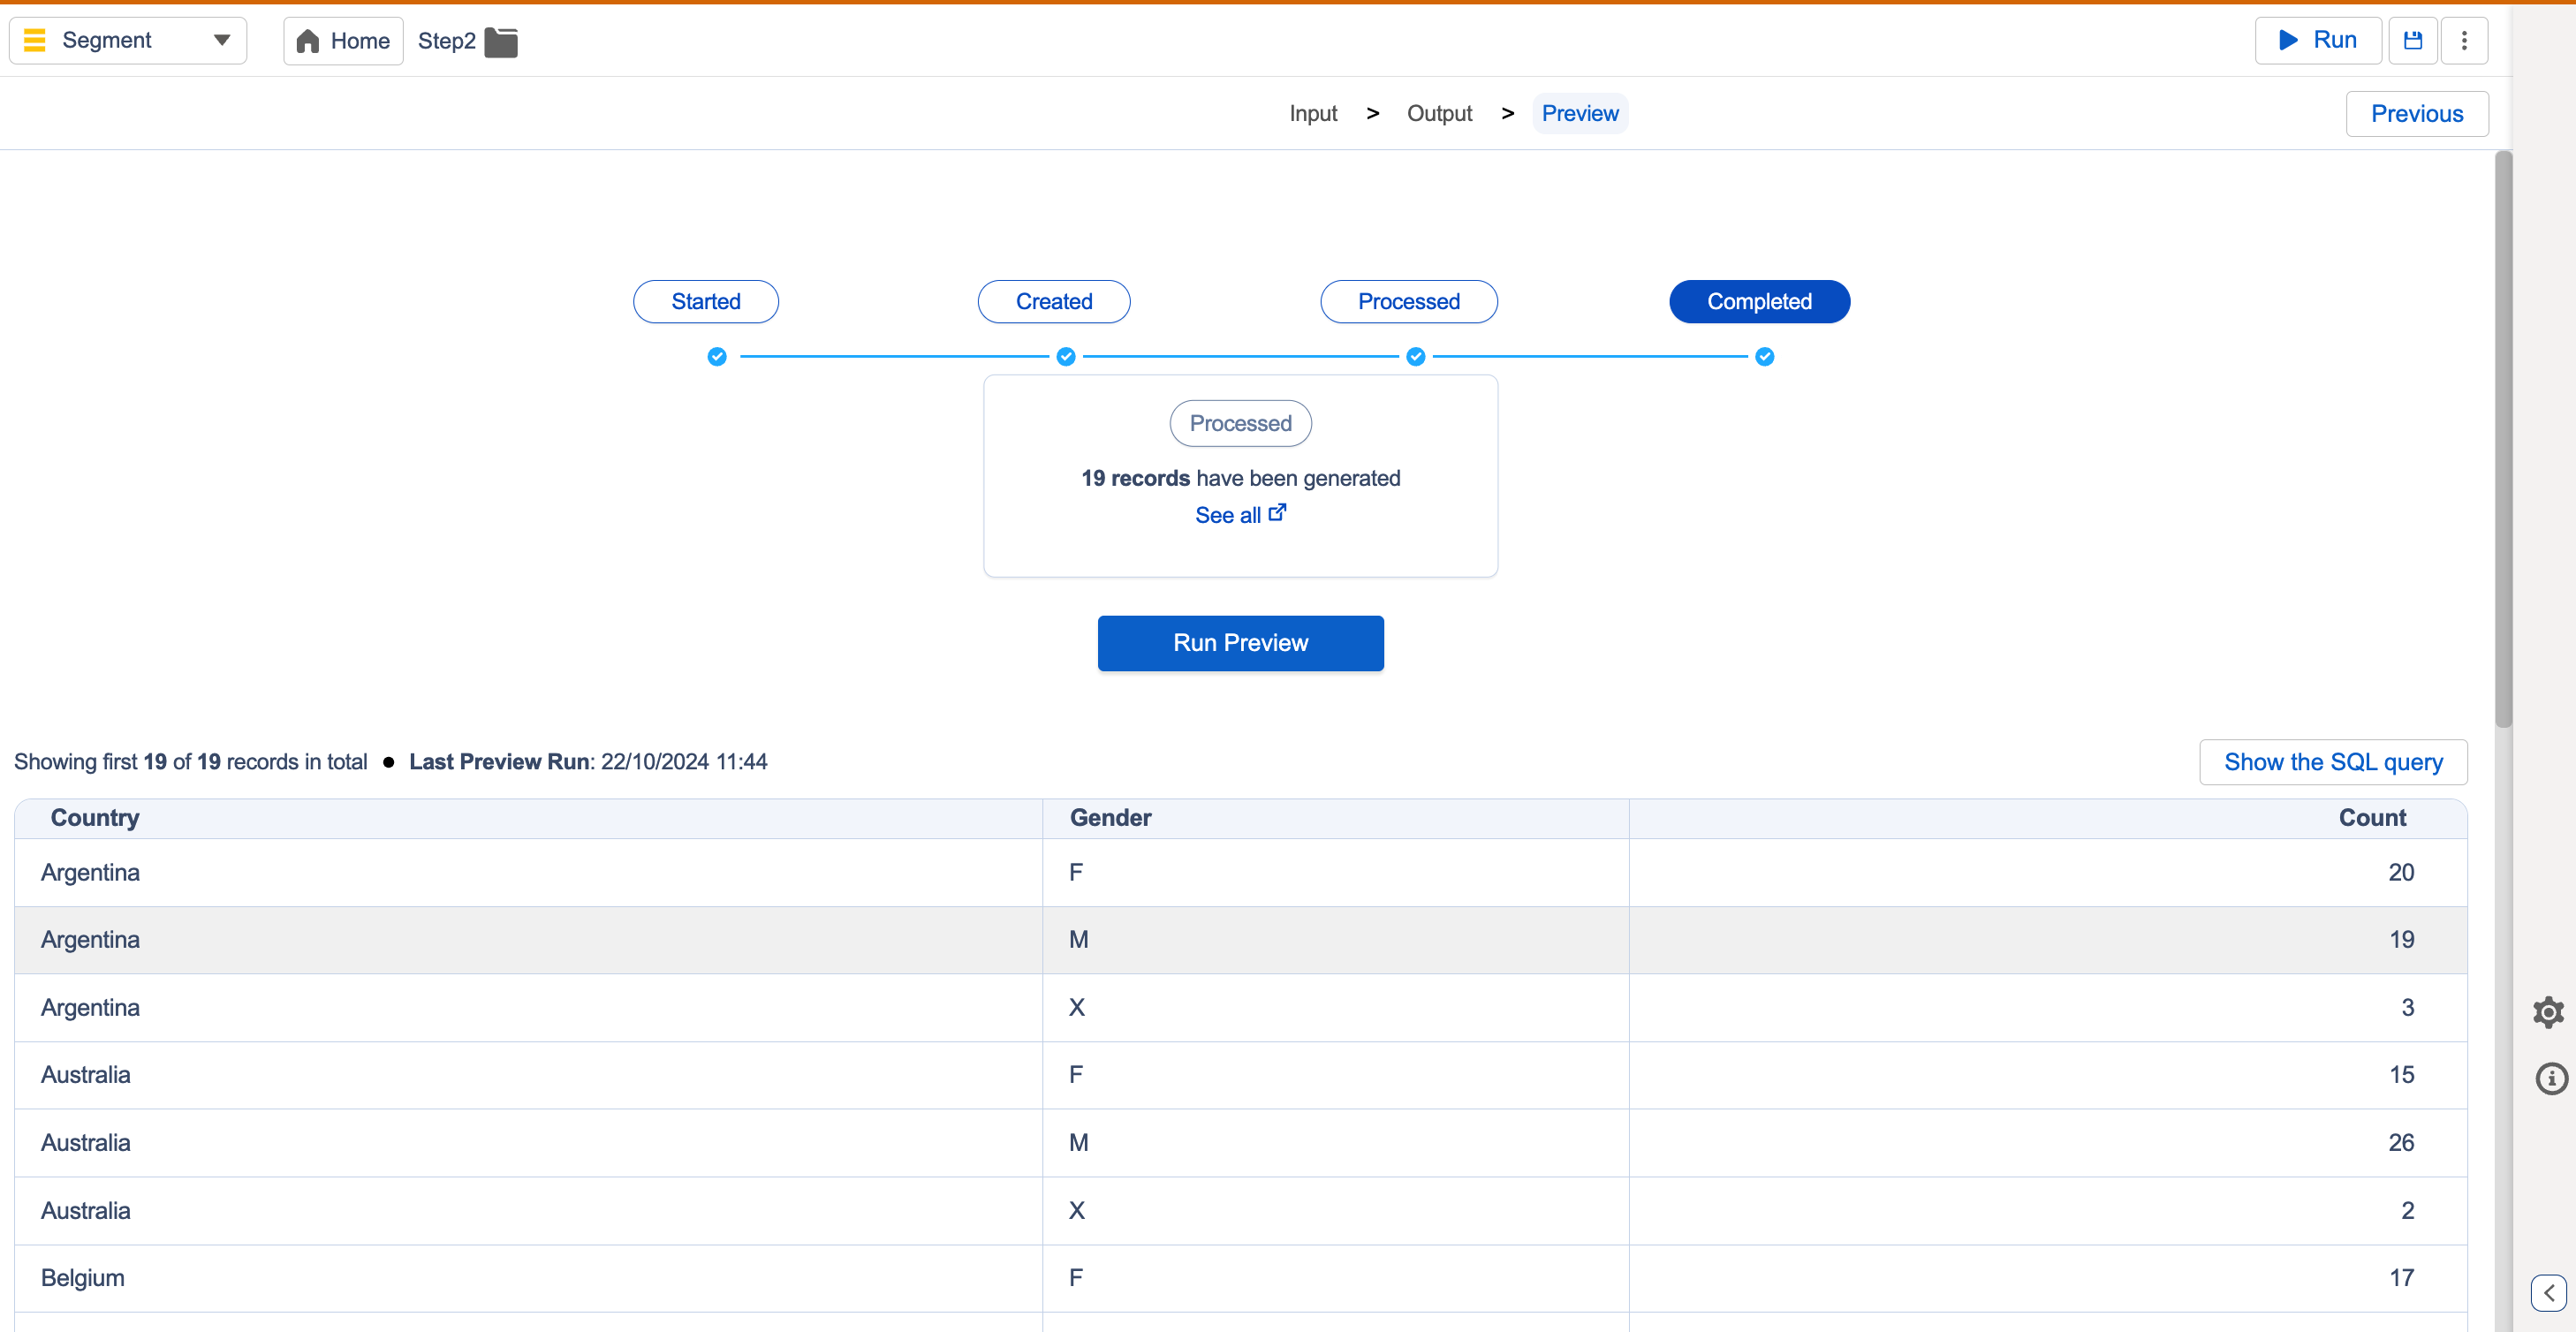Switch to the Output step
The height and width of the screenshot is (1332, 2576).
(1439, 113)
